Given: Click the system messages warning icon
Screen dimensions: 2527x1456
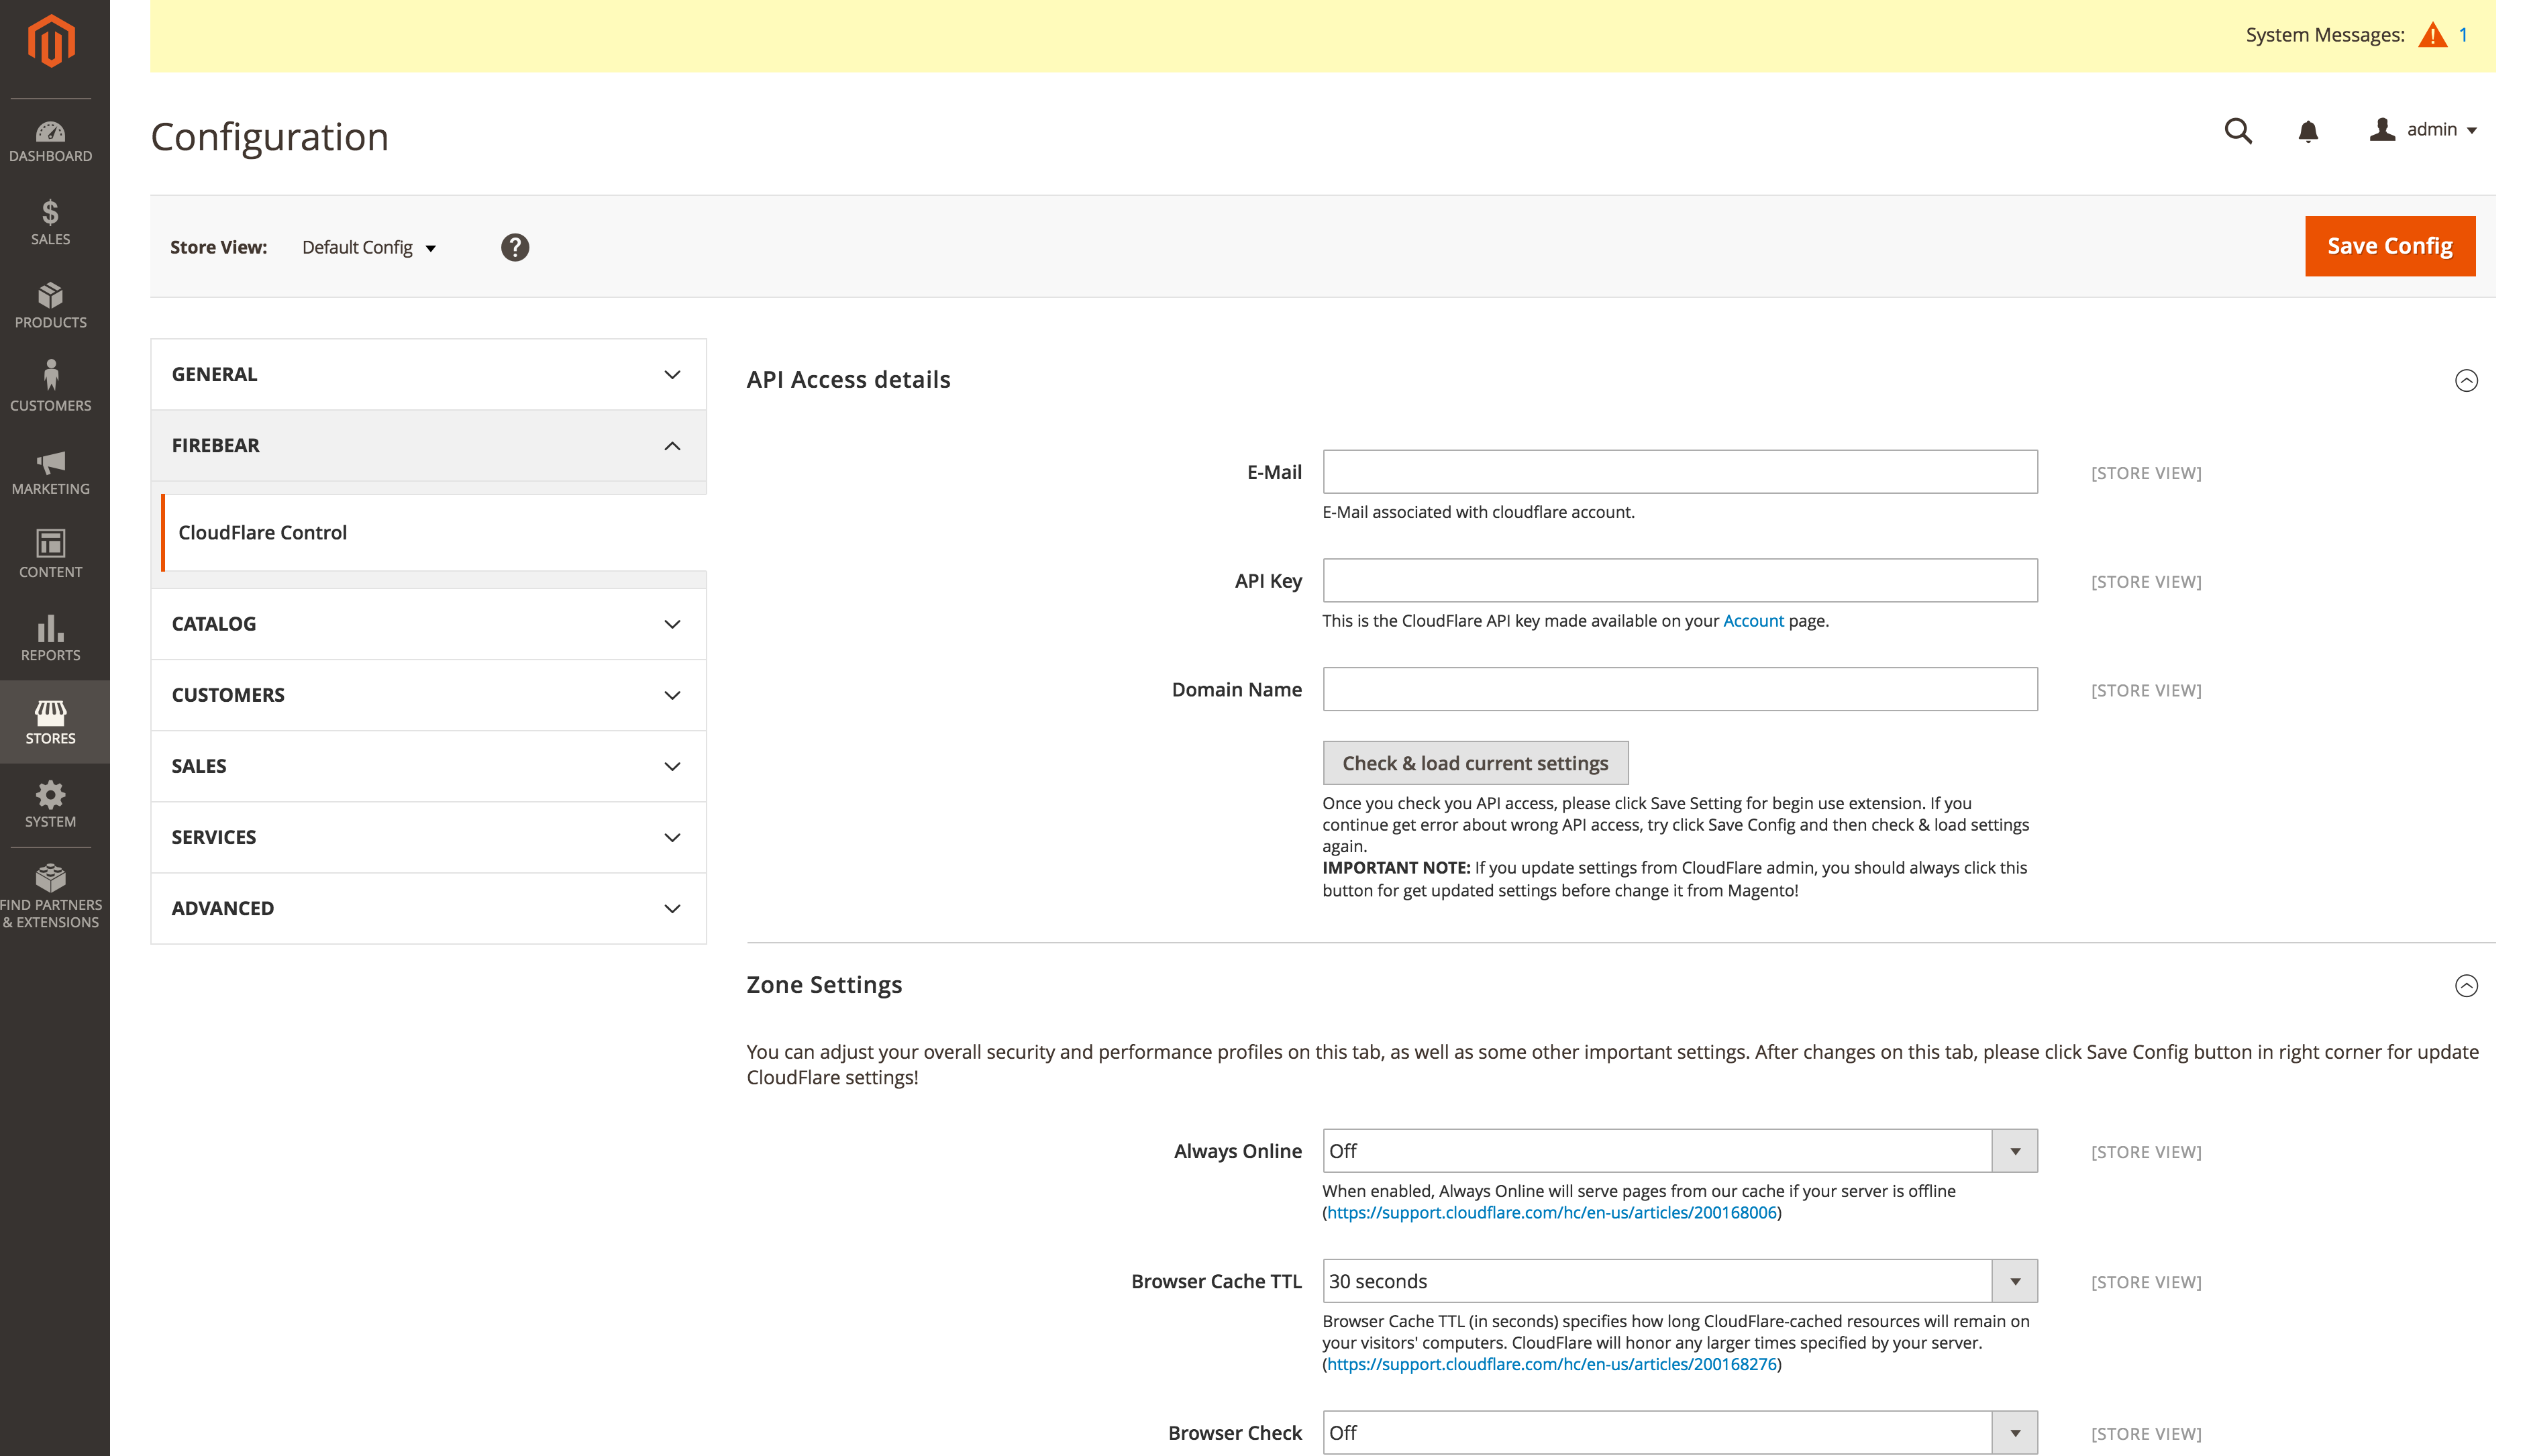Looking at the screenshot, I should [x=2432, y=35].
